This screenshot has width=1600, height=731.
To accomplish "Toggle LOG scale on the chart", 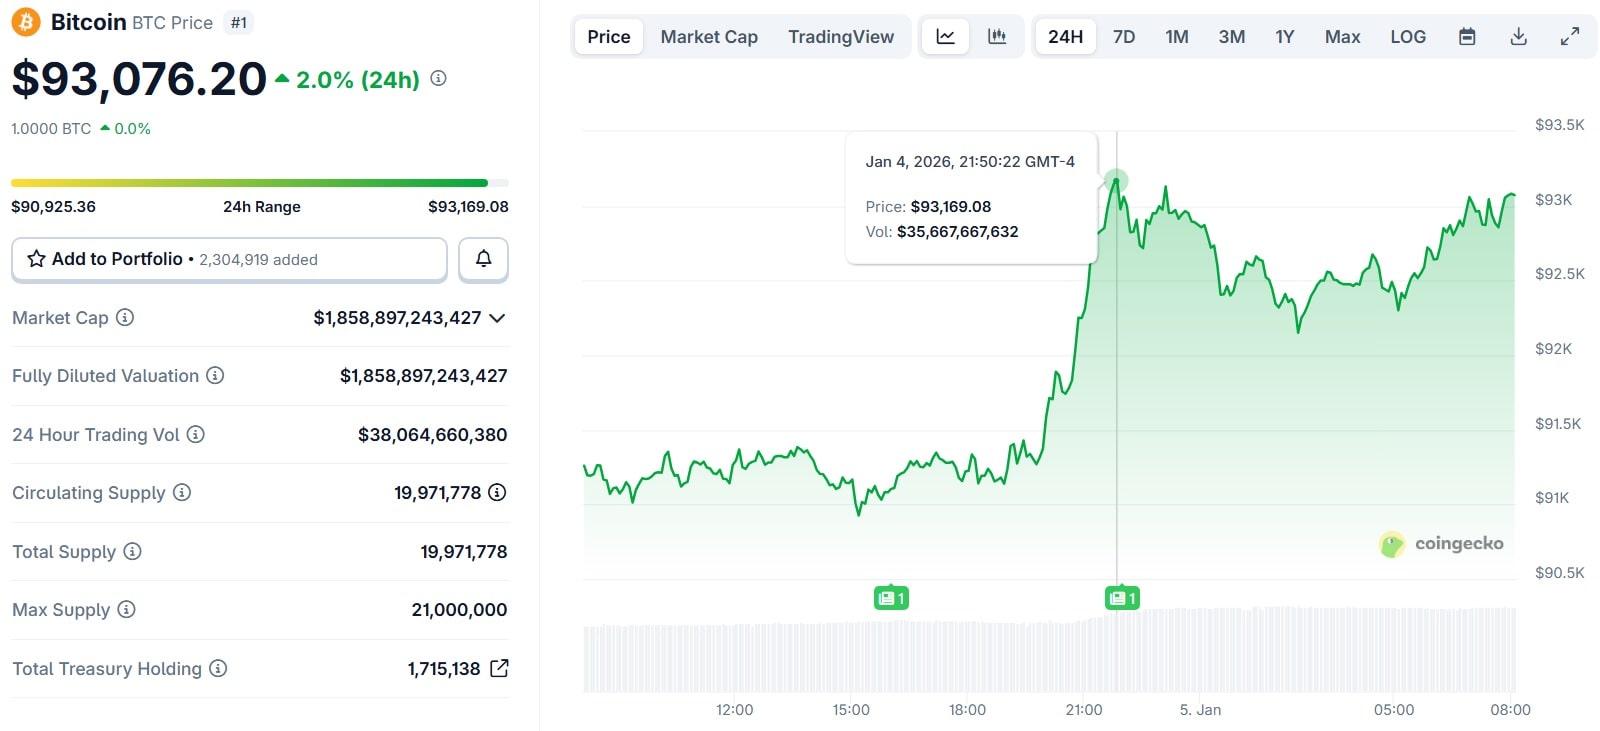I will click(1407, 37).
